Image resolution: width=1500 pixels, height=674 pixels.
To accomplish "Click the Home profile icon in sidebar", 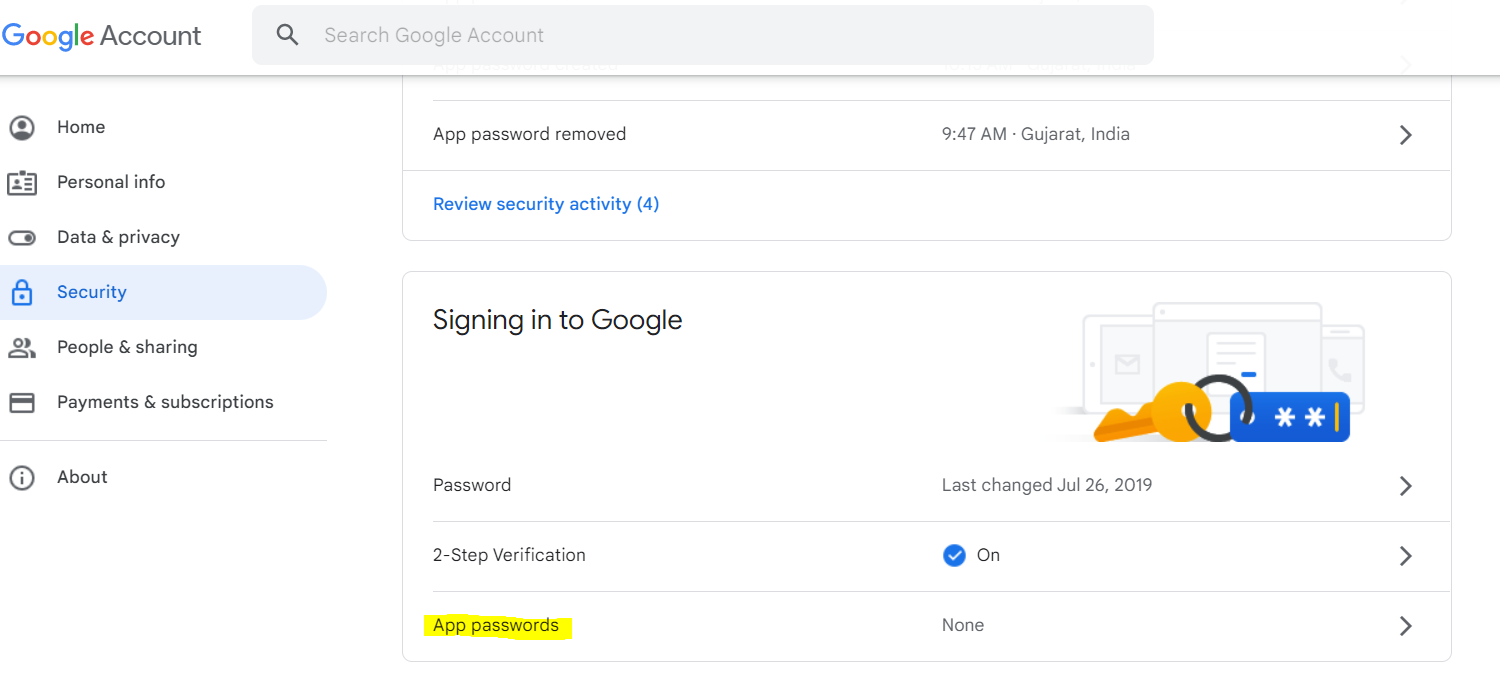I will click(21, 127).
